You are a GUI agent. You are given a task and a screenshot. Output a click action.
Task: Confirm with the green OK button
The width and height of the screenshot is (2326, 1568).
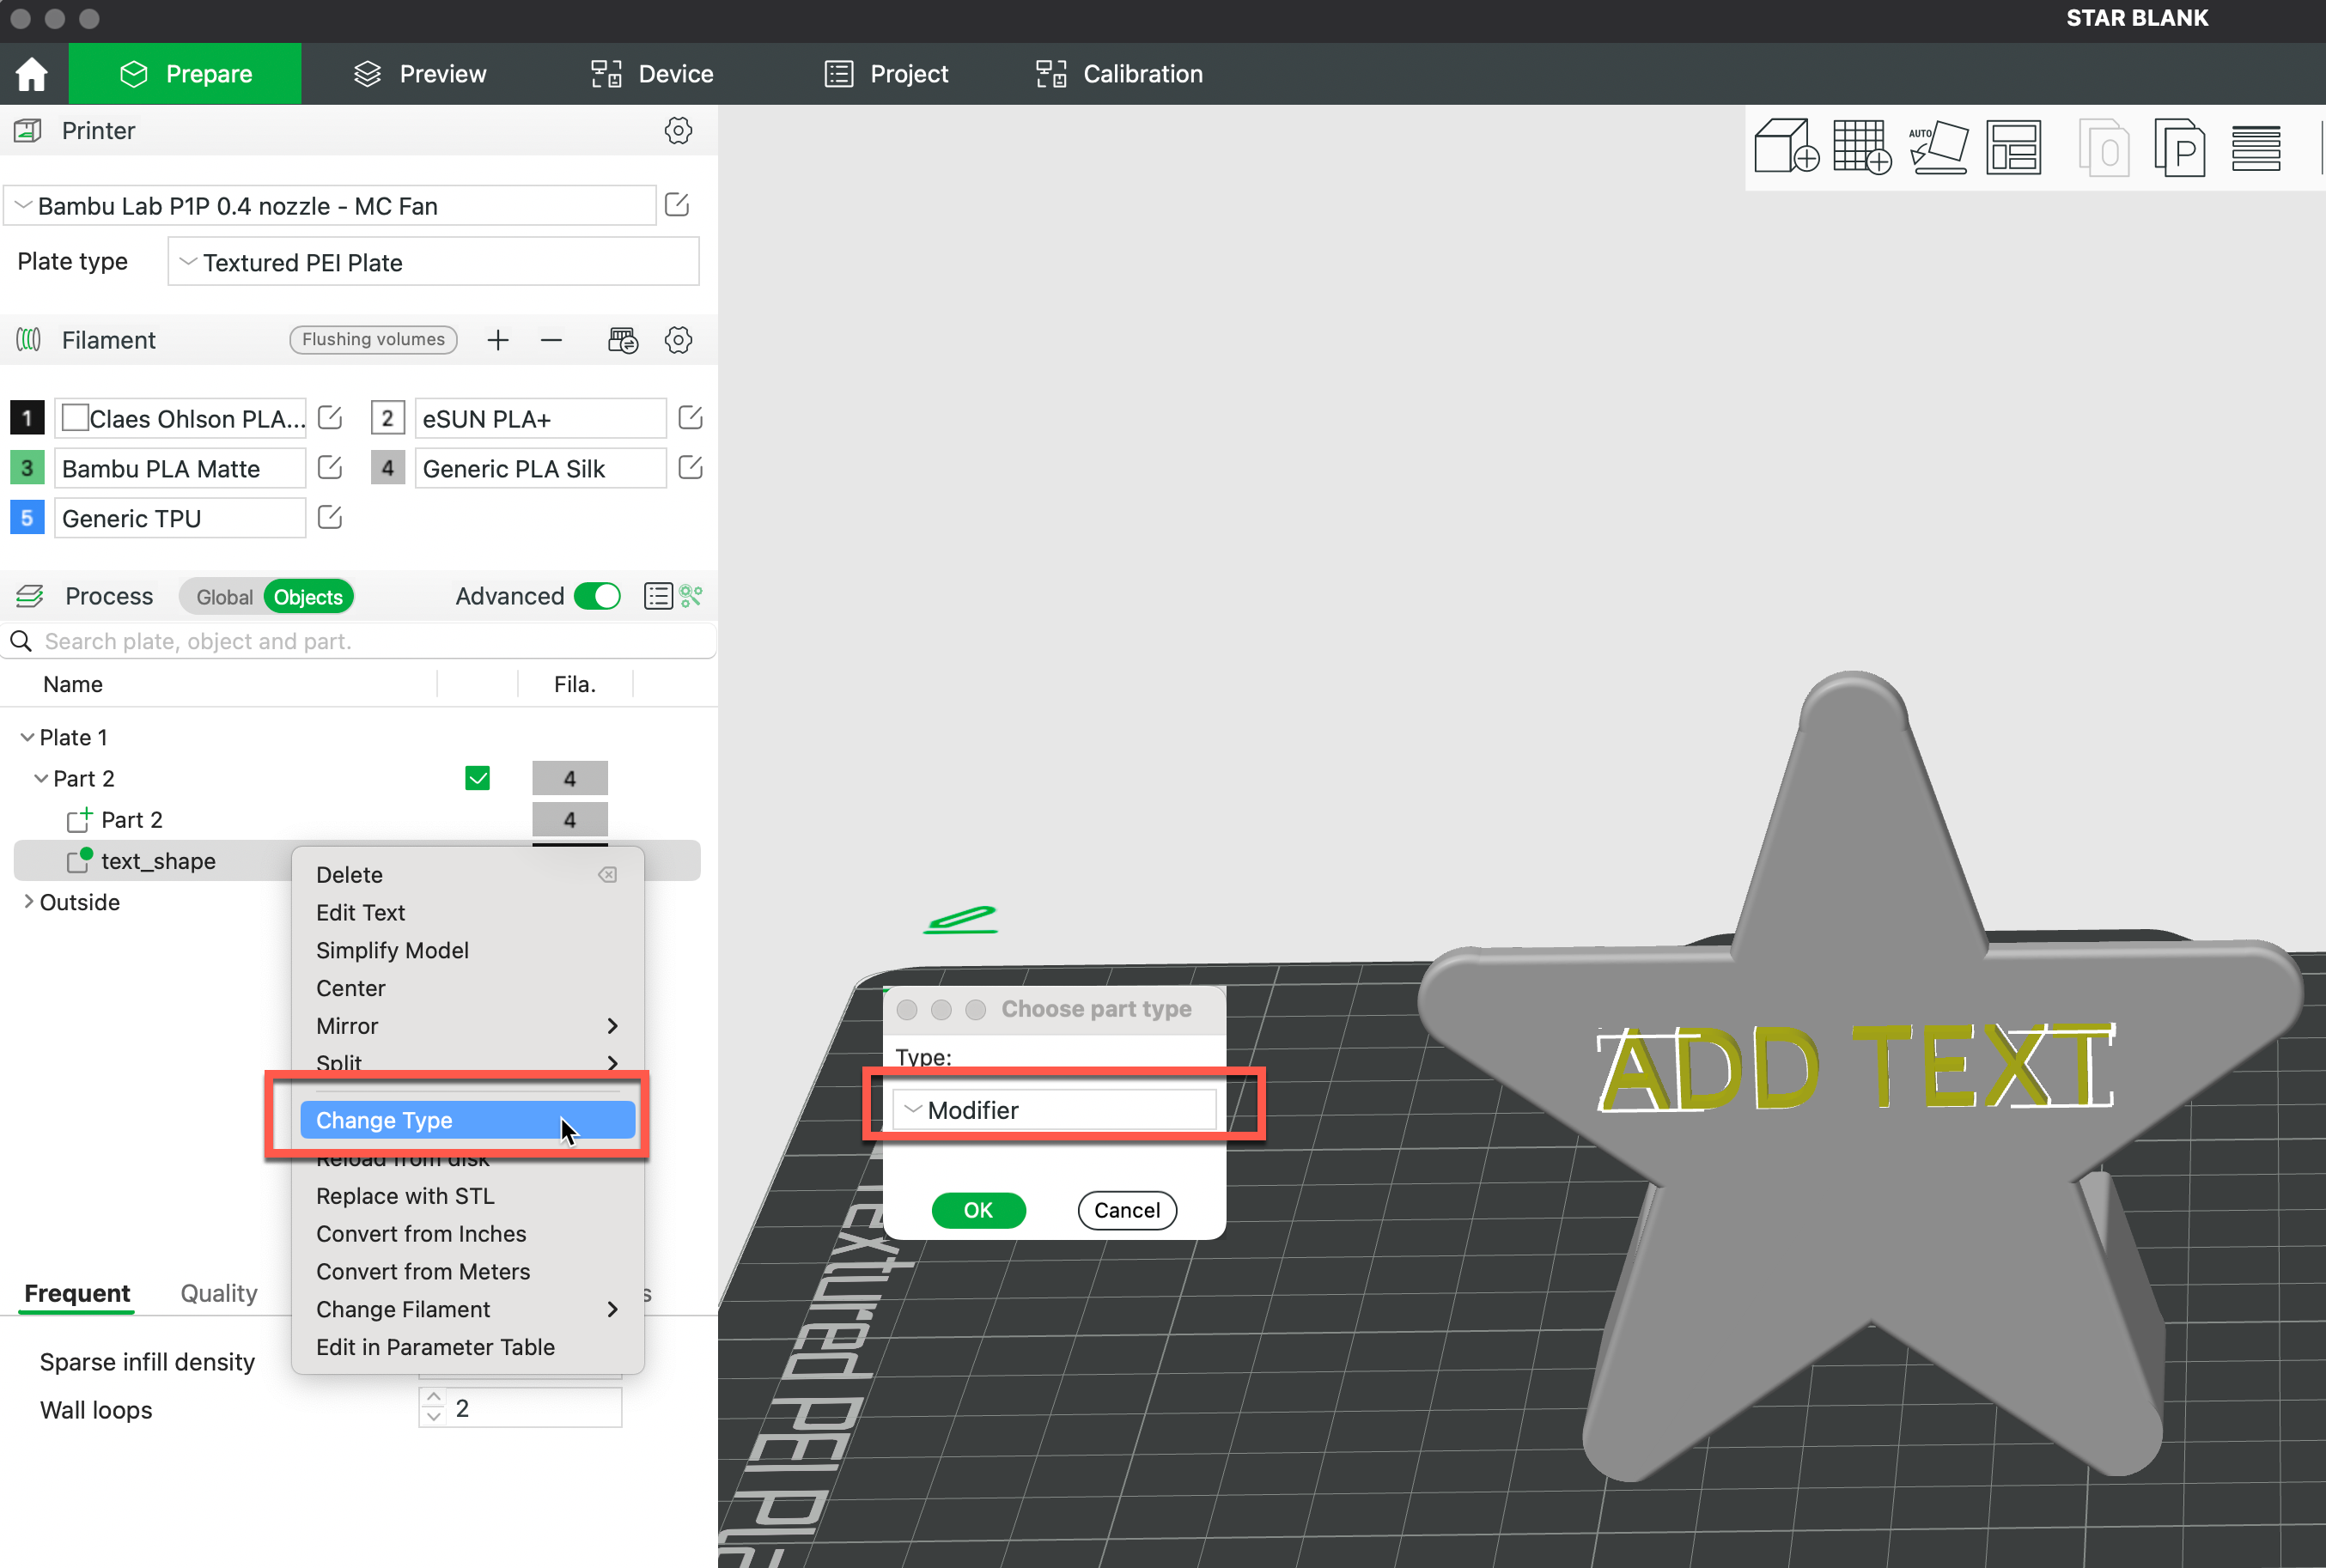tap(978, 1210)
